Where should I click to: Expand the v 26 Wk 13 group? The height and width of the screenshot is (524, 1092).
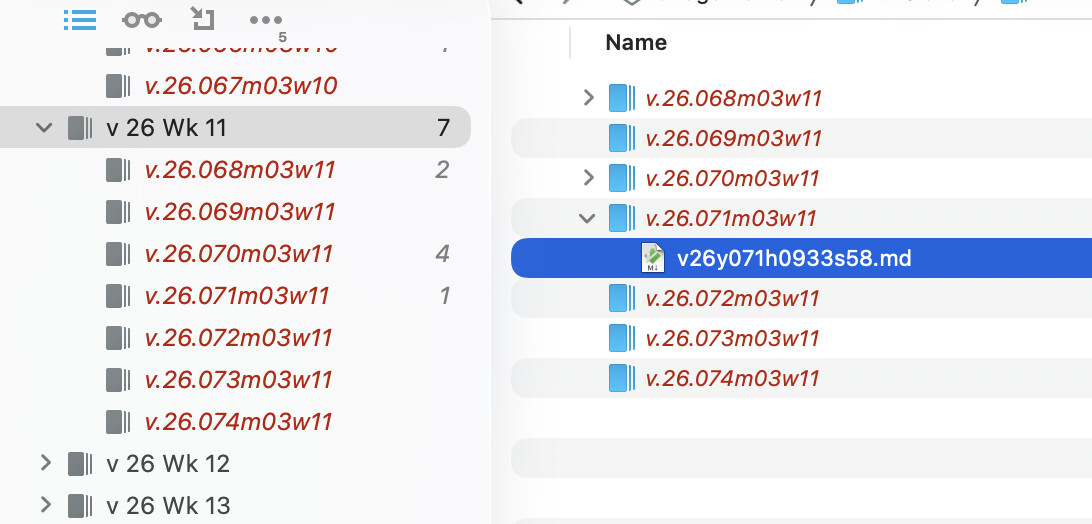pos(44,505)
